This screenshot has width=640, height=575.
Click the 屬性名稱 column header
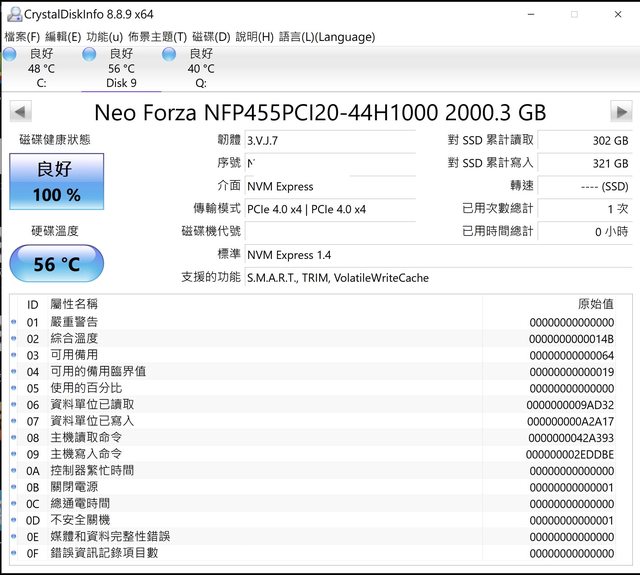click(74, 304)
